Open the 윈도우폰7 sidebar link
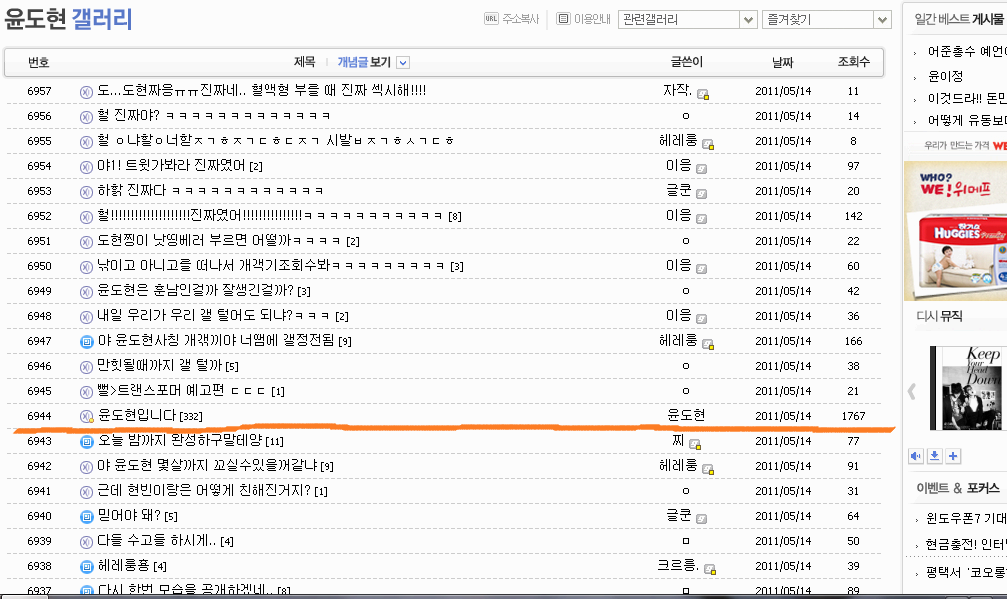Viewport: 1007px width, 599px height. click(966, 518)
